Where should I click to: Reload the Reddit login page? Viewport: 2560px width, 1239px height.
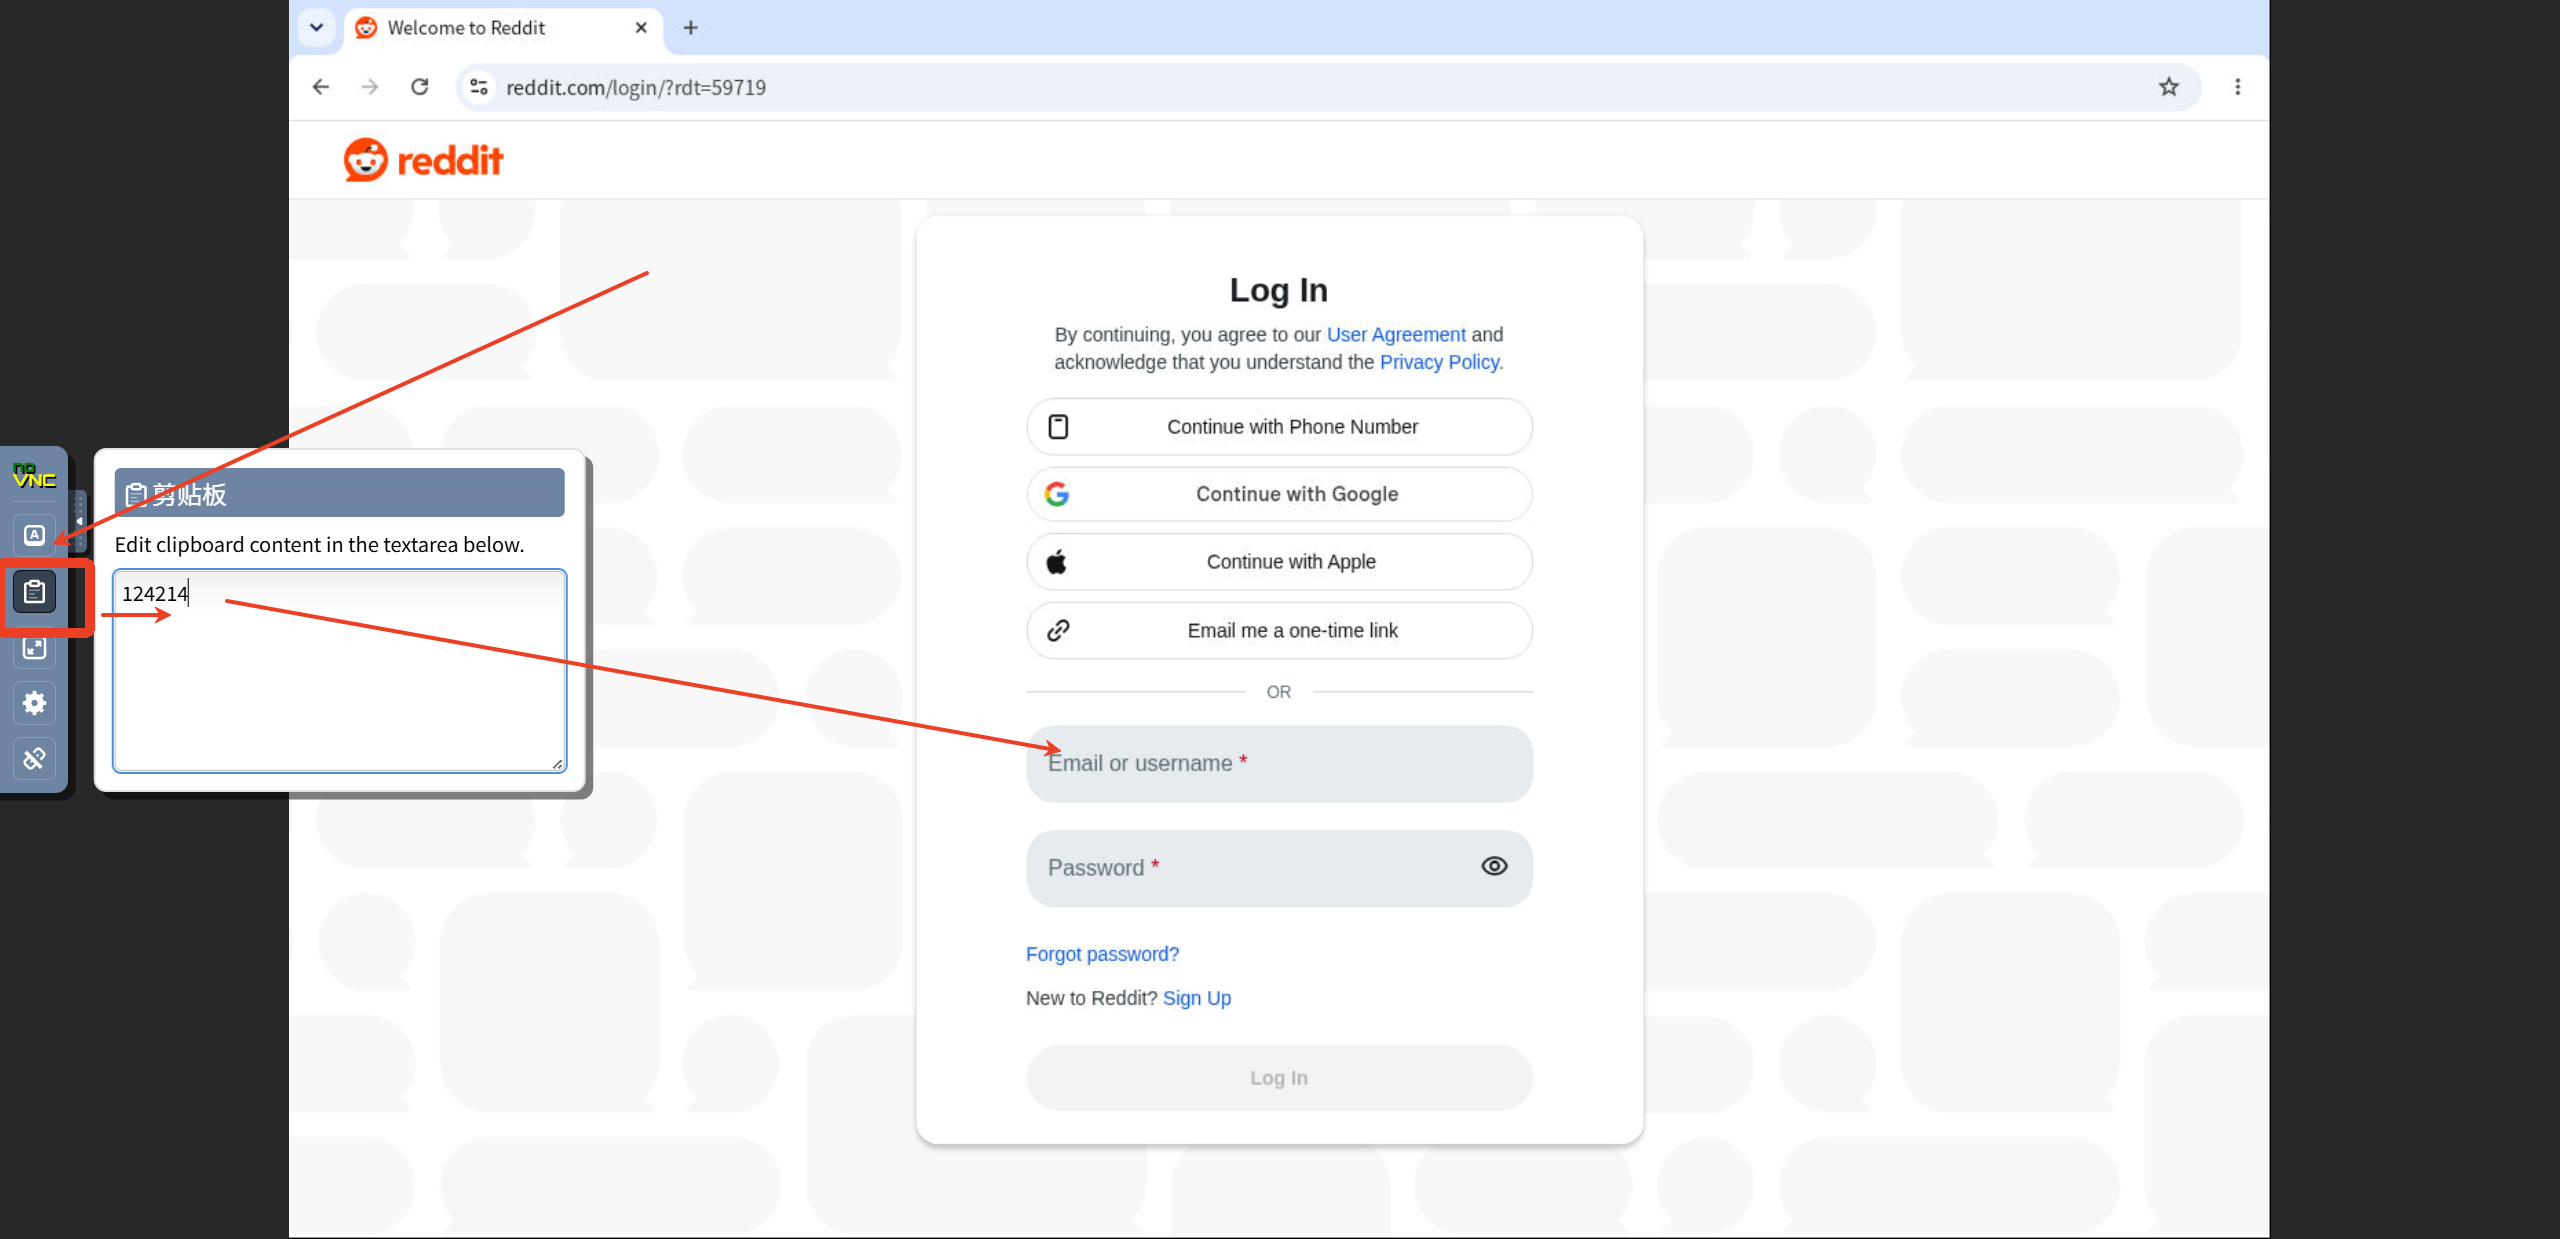[420, 87]
